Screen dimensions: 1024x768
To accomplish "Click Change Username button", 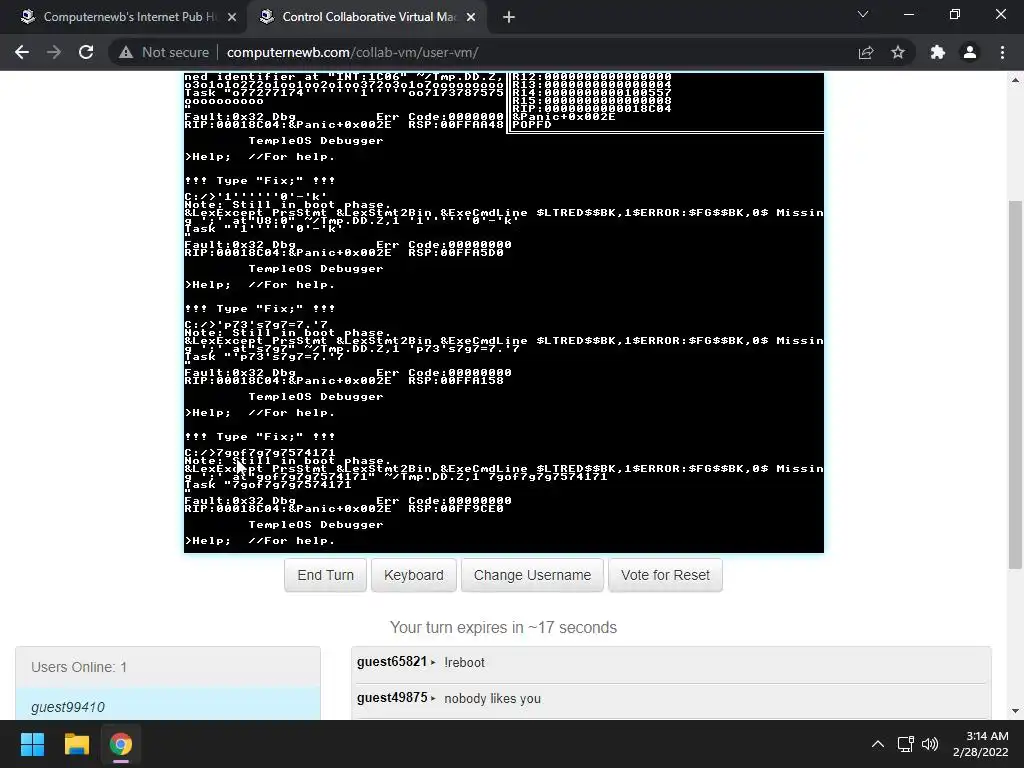I will pyautogui.click(x=532, y=575).
